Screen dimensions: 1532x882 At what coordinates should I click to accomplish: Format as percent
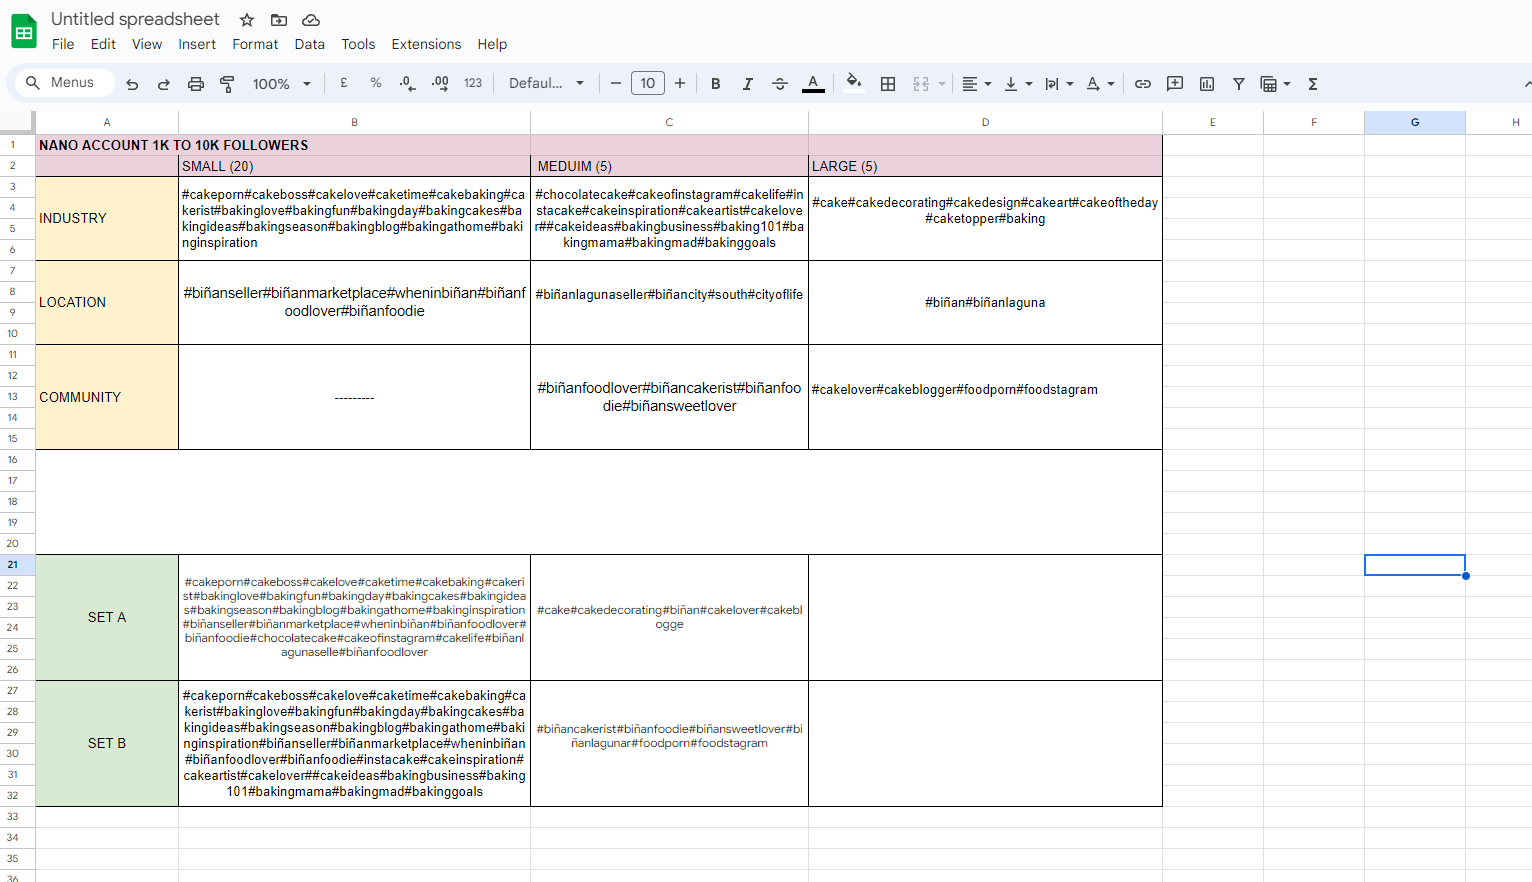click(x=376, y=84)
